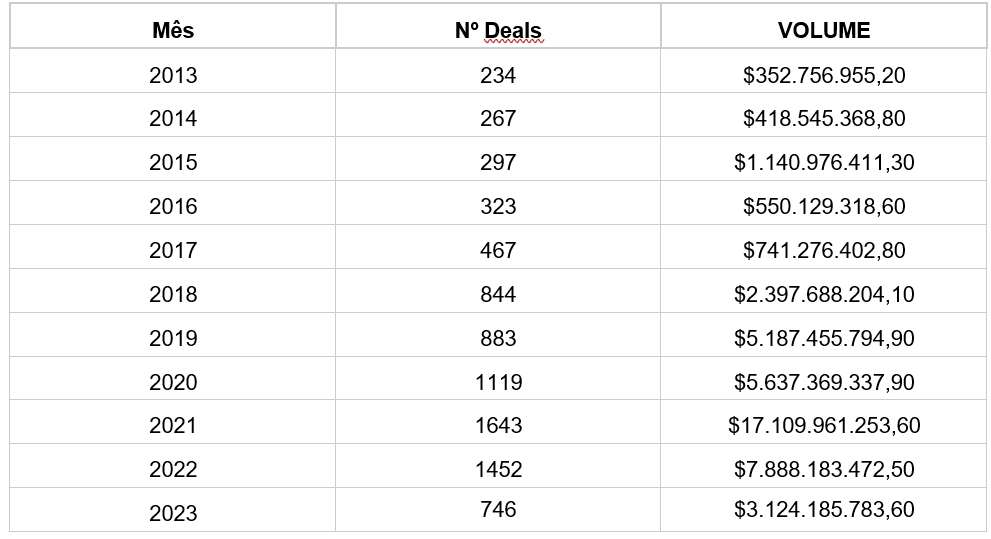Click the 1119 deals cell
The height and width of the screenshot is (539, 991).
498,382
